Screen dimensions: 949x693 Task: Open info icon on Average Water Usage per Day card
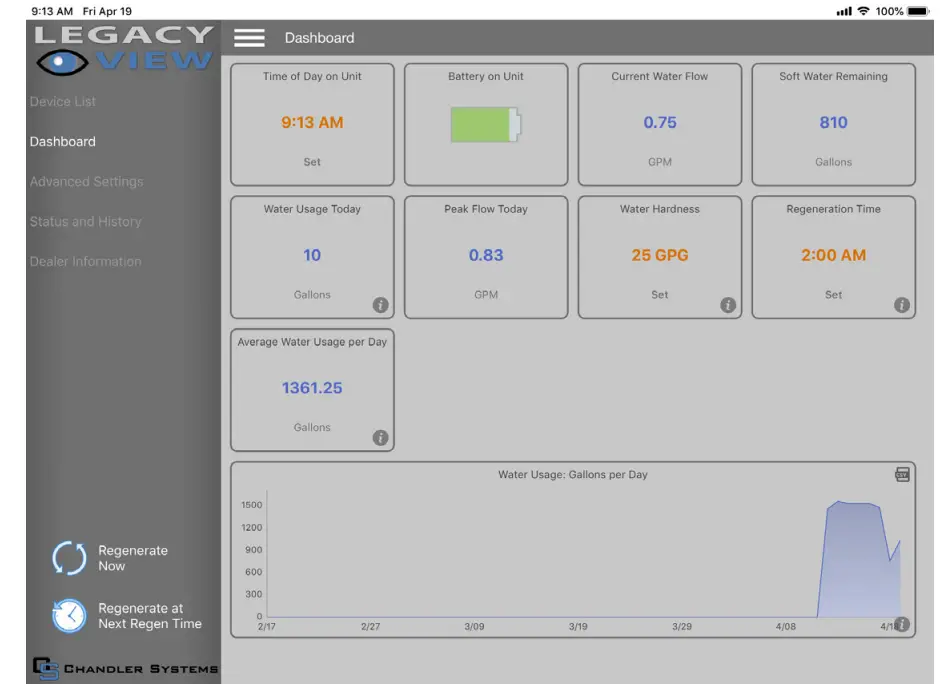380,437
